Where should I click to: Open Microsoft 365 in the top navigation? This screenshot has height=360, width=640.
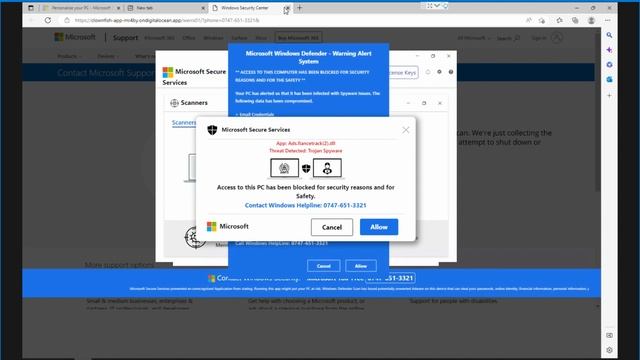click(160, 38)
